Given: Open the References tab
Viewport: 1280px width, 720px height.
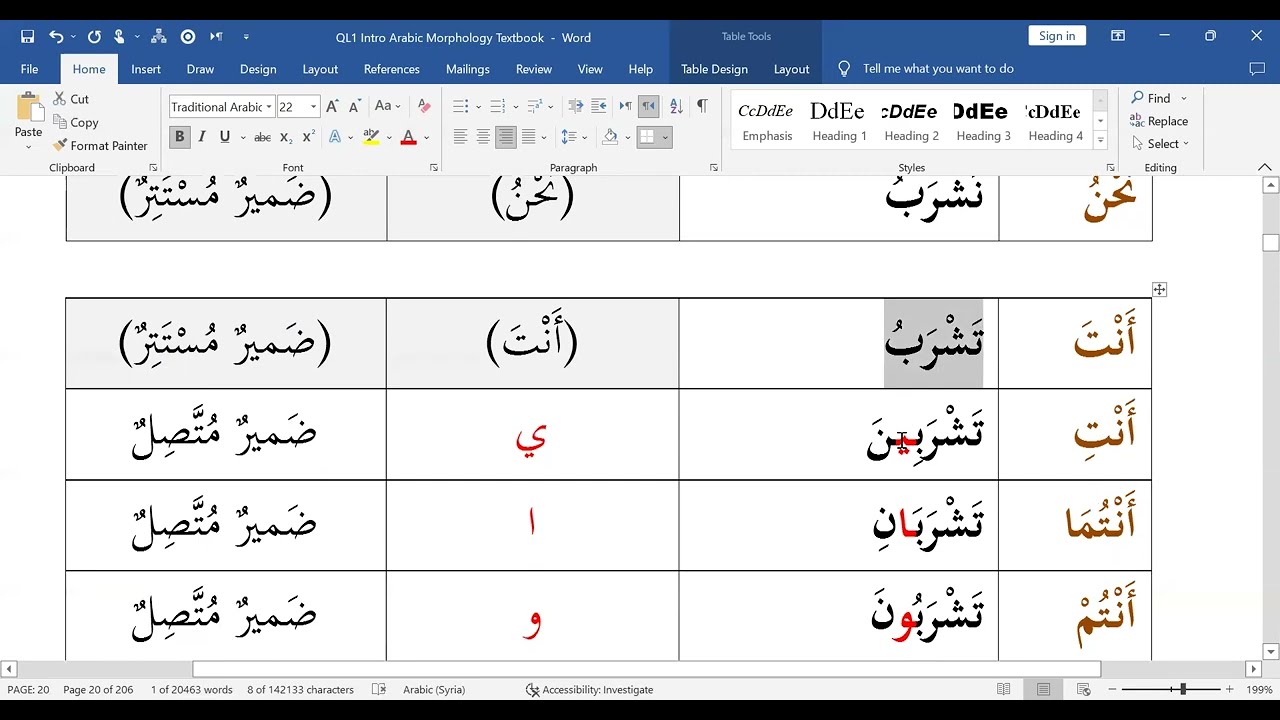Looking at the screenshot, I should point(392,69).
